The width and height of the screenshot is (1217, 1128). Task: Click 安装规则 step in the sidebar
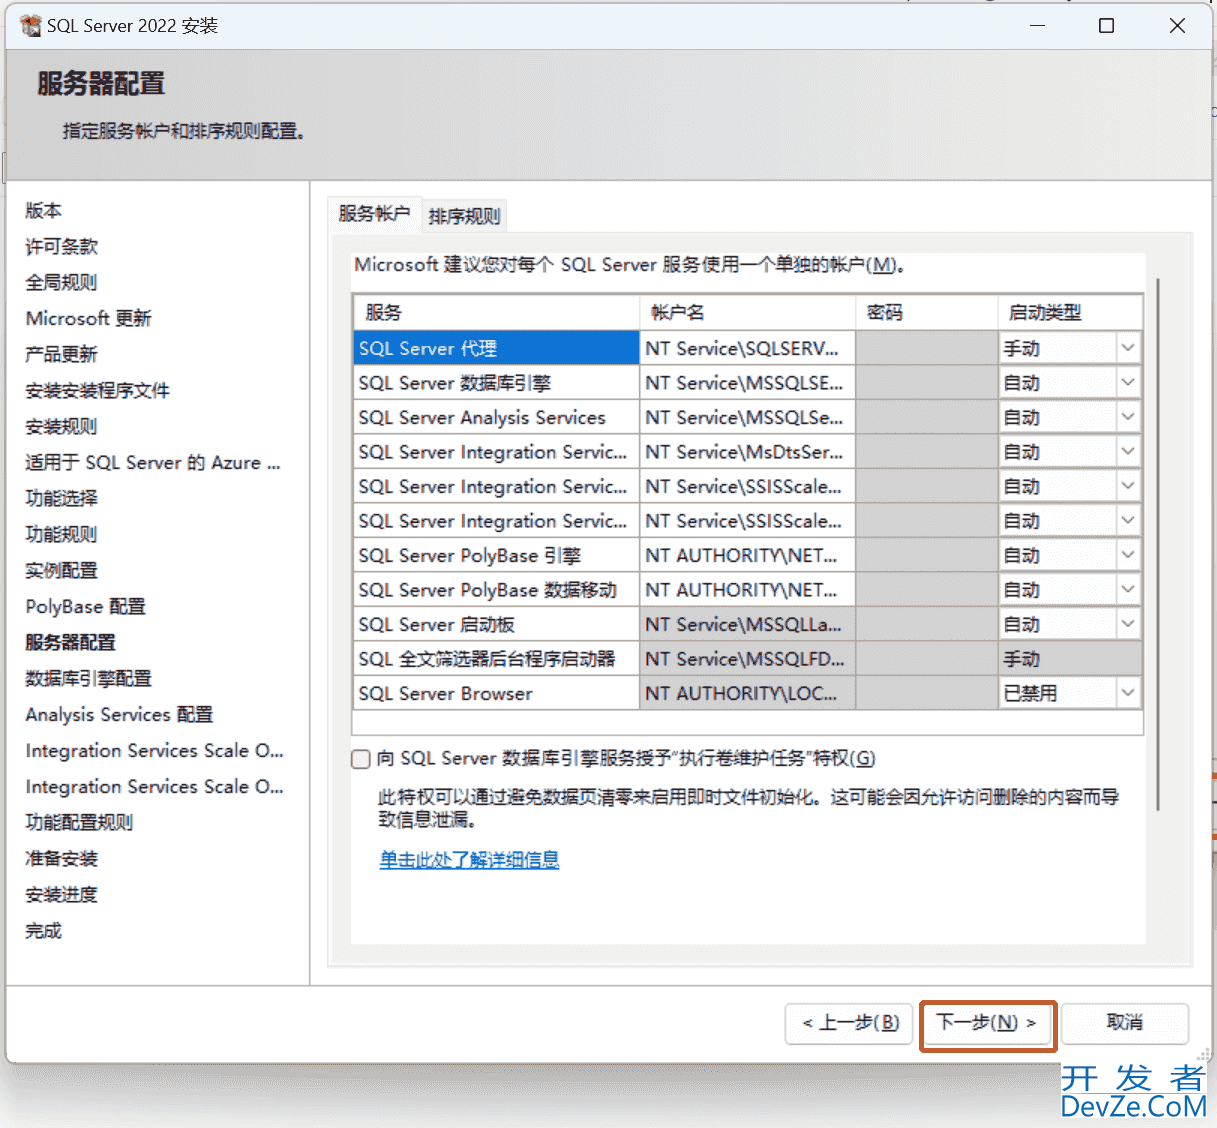pyautogui.click(x=62, y=426)
